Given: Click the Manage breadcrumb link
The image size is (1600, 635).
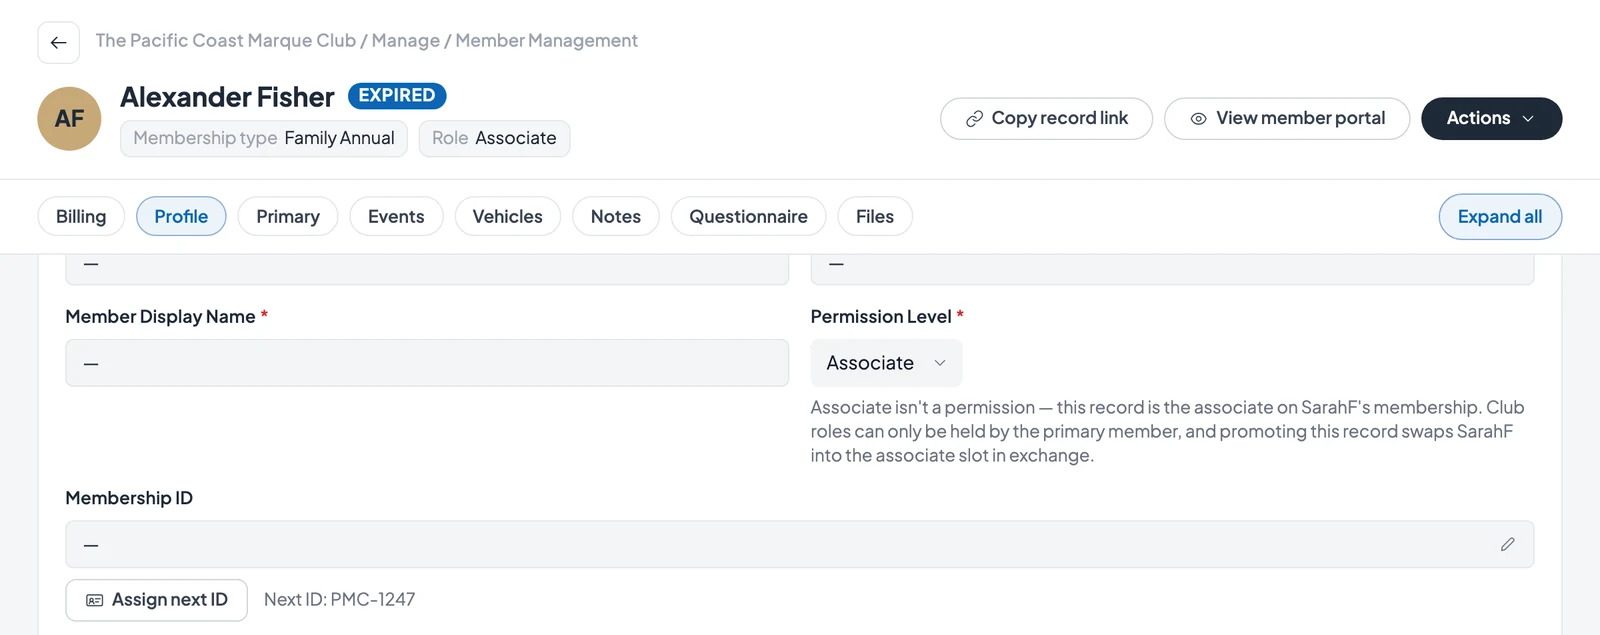Looking at the screenshot, I should coord(406,41).
